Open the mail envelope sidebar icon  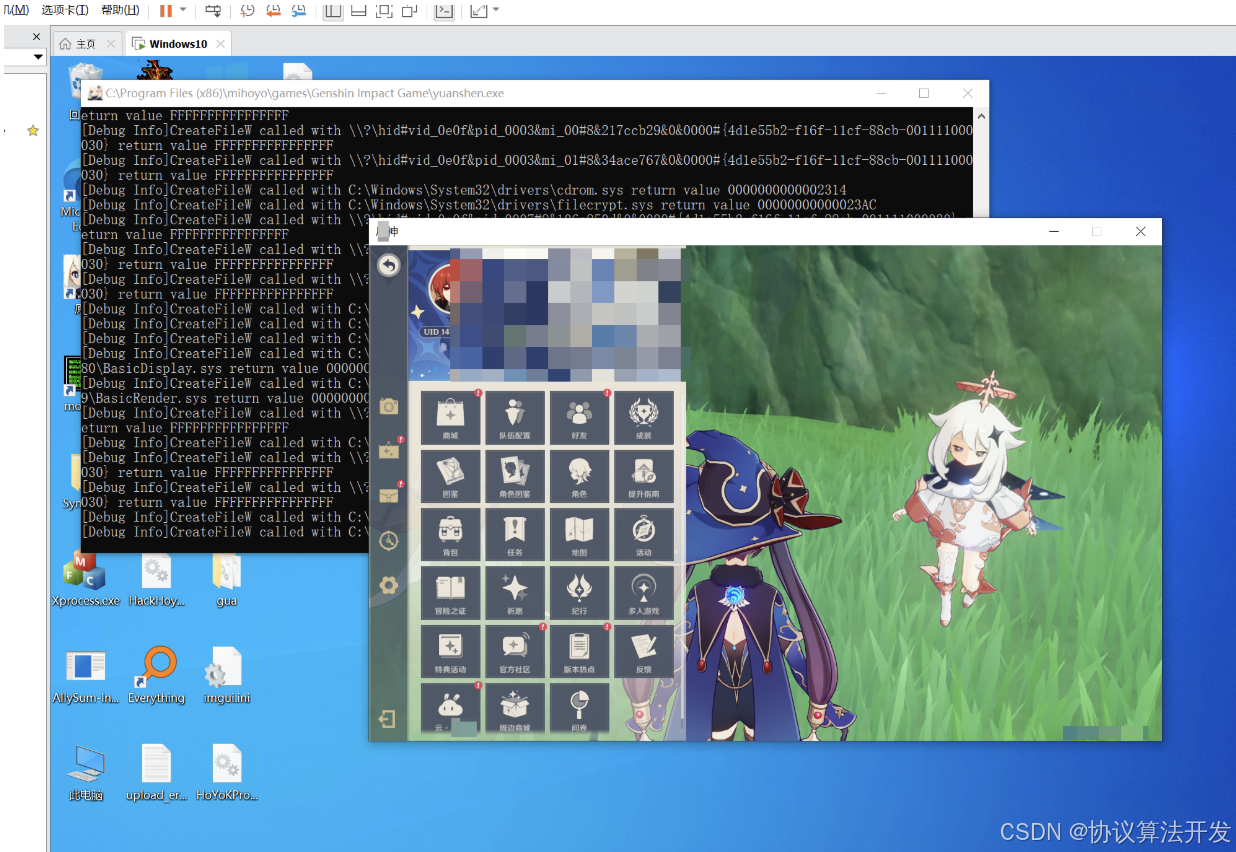[x=388, y=495]
